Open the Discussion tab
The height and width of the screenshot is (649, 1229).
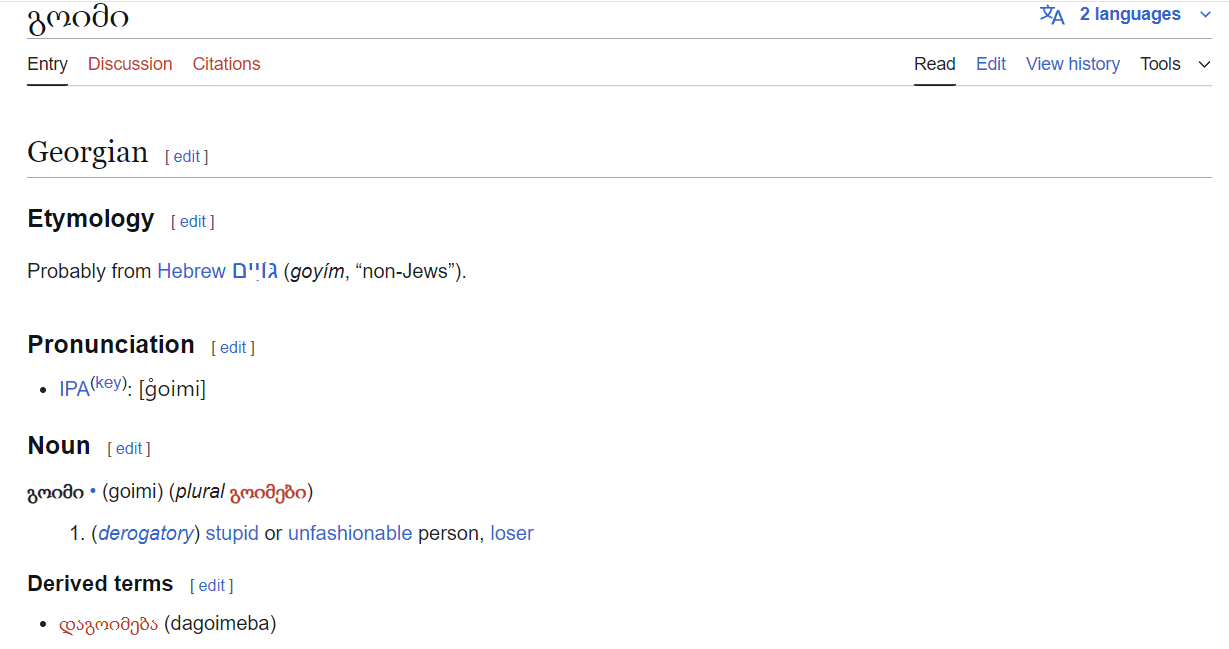[x=130, y=64]
